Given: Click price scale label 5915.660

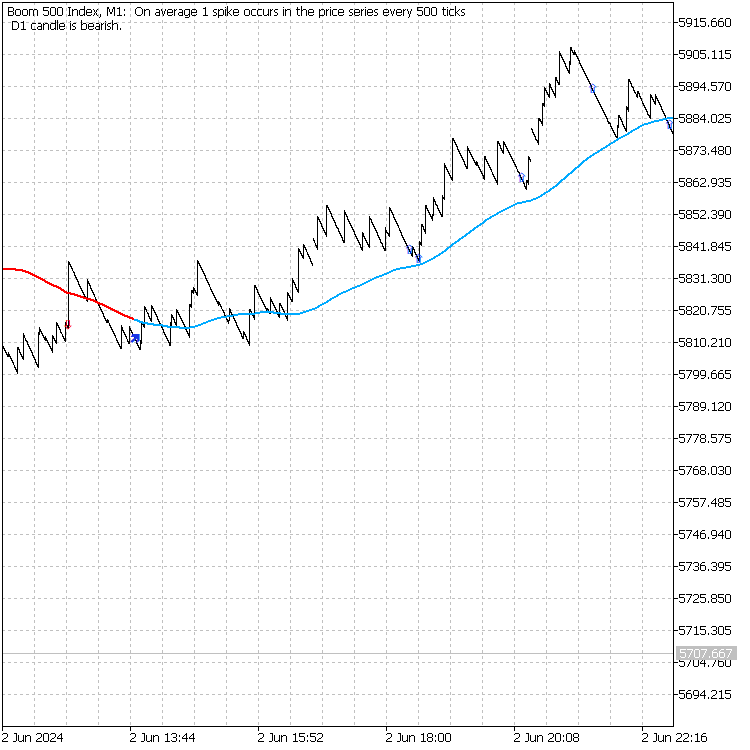Looking at the screenshot, I should (705, 22).
